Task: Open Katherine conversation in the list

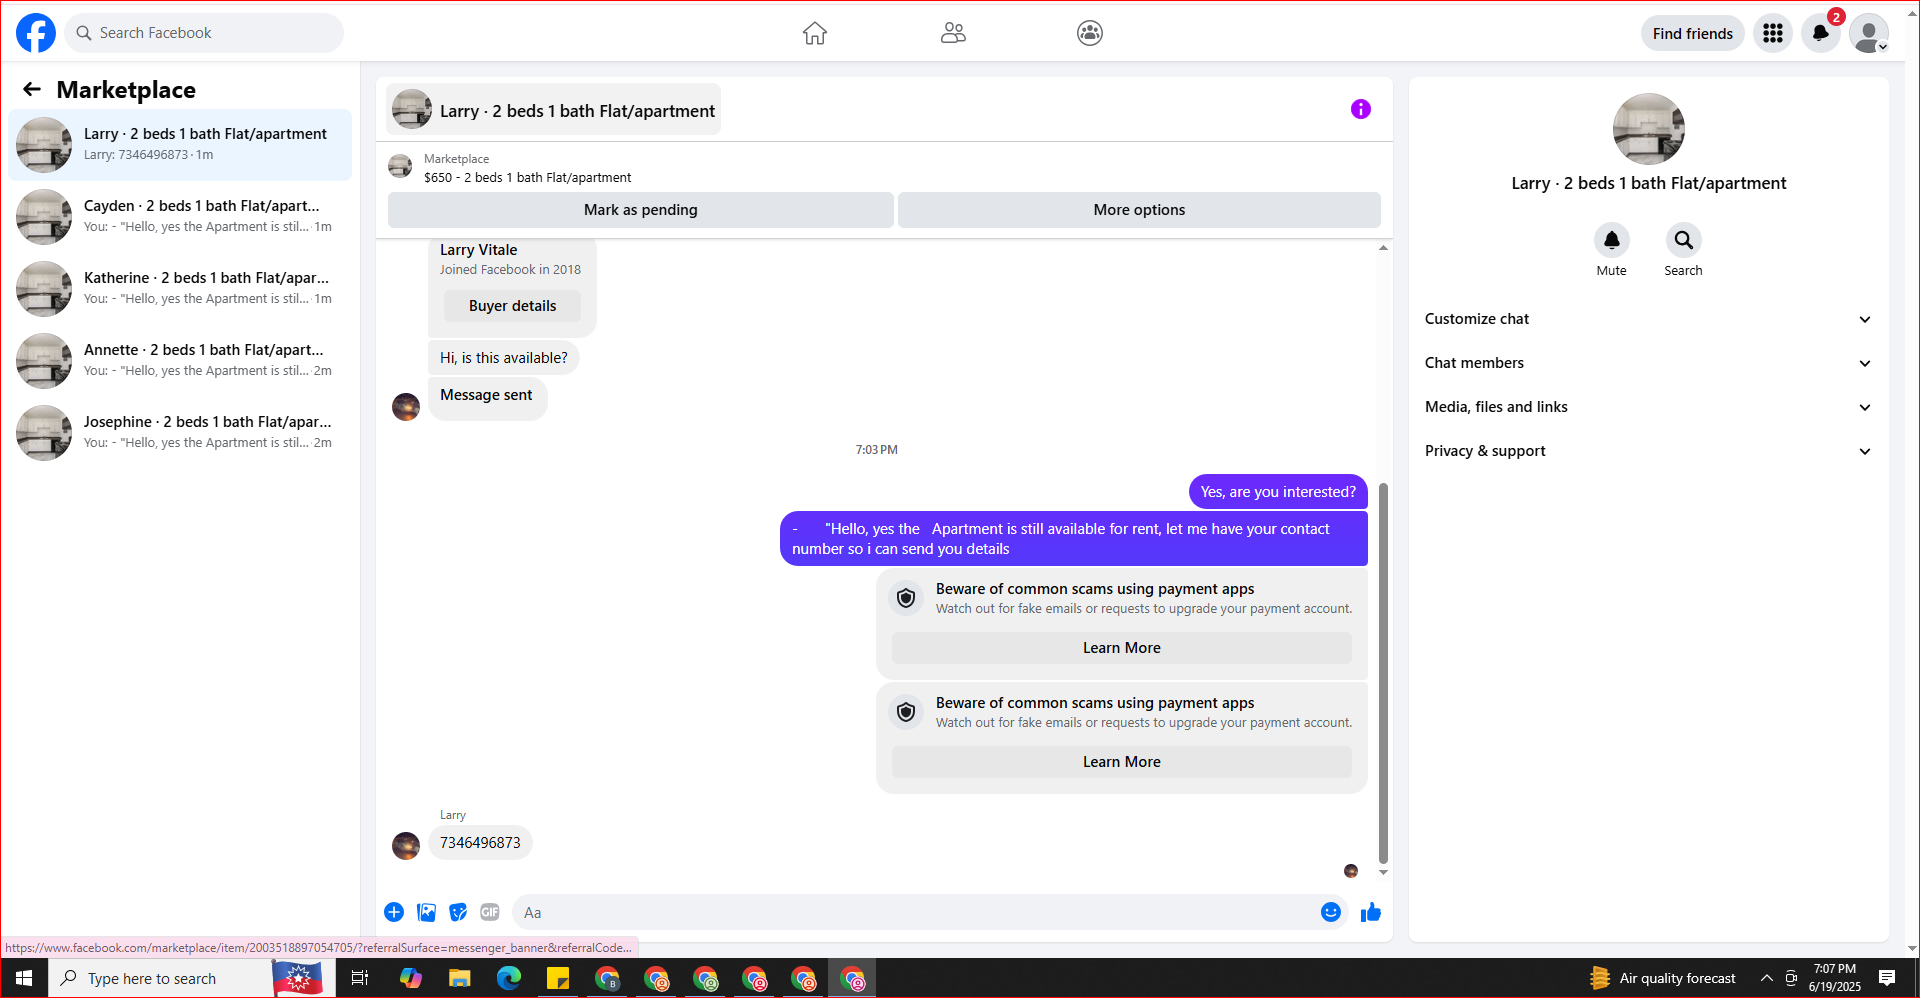Action: (180, 289)
